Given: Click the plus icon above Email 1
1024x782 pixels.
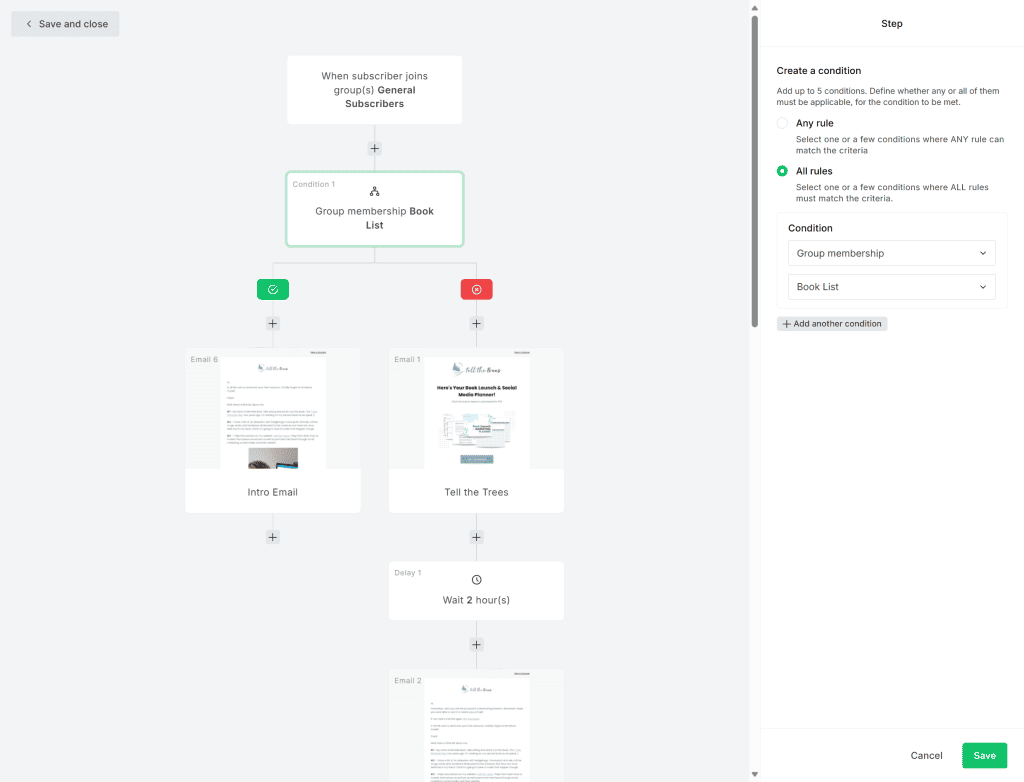Looking at the screenshot, I should tap(476, 323).
